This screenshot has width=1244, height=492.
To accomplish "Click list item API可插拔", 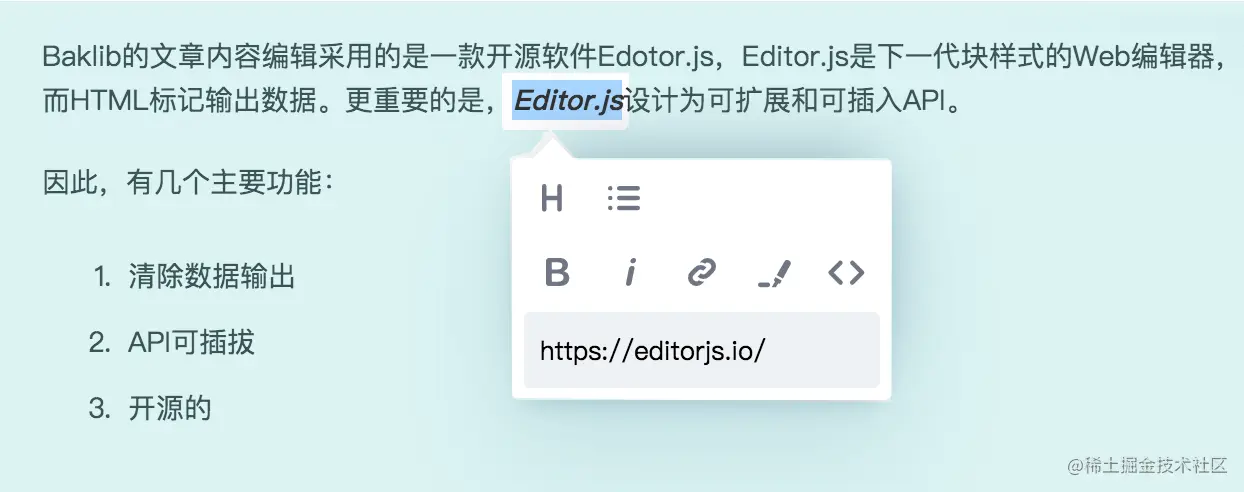I will coord(191,343).
